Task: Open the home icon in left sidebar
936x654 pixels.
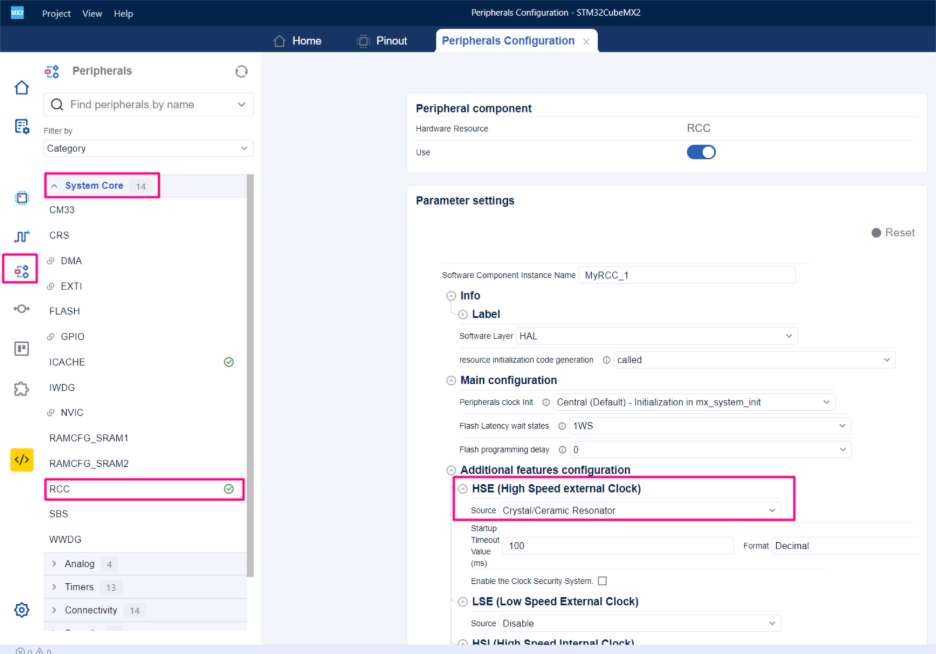Action: click(21, 88)
